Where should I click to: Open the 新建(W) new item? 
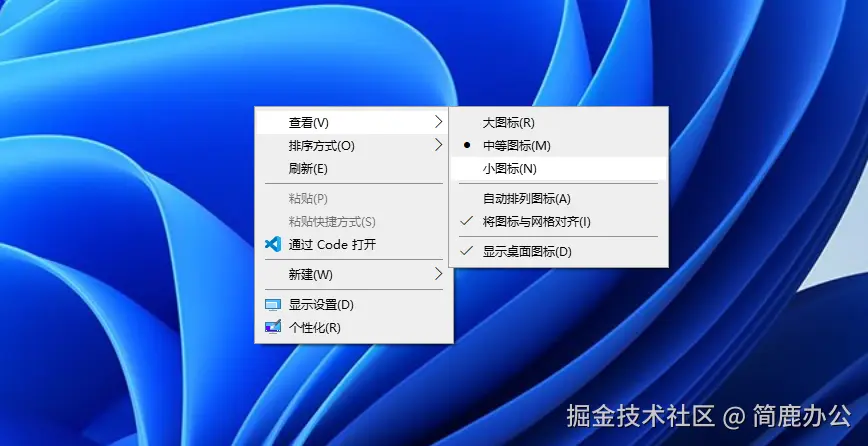354,274
